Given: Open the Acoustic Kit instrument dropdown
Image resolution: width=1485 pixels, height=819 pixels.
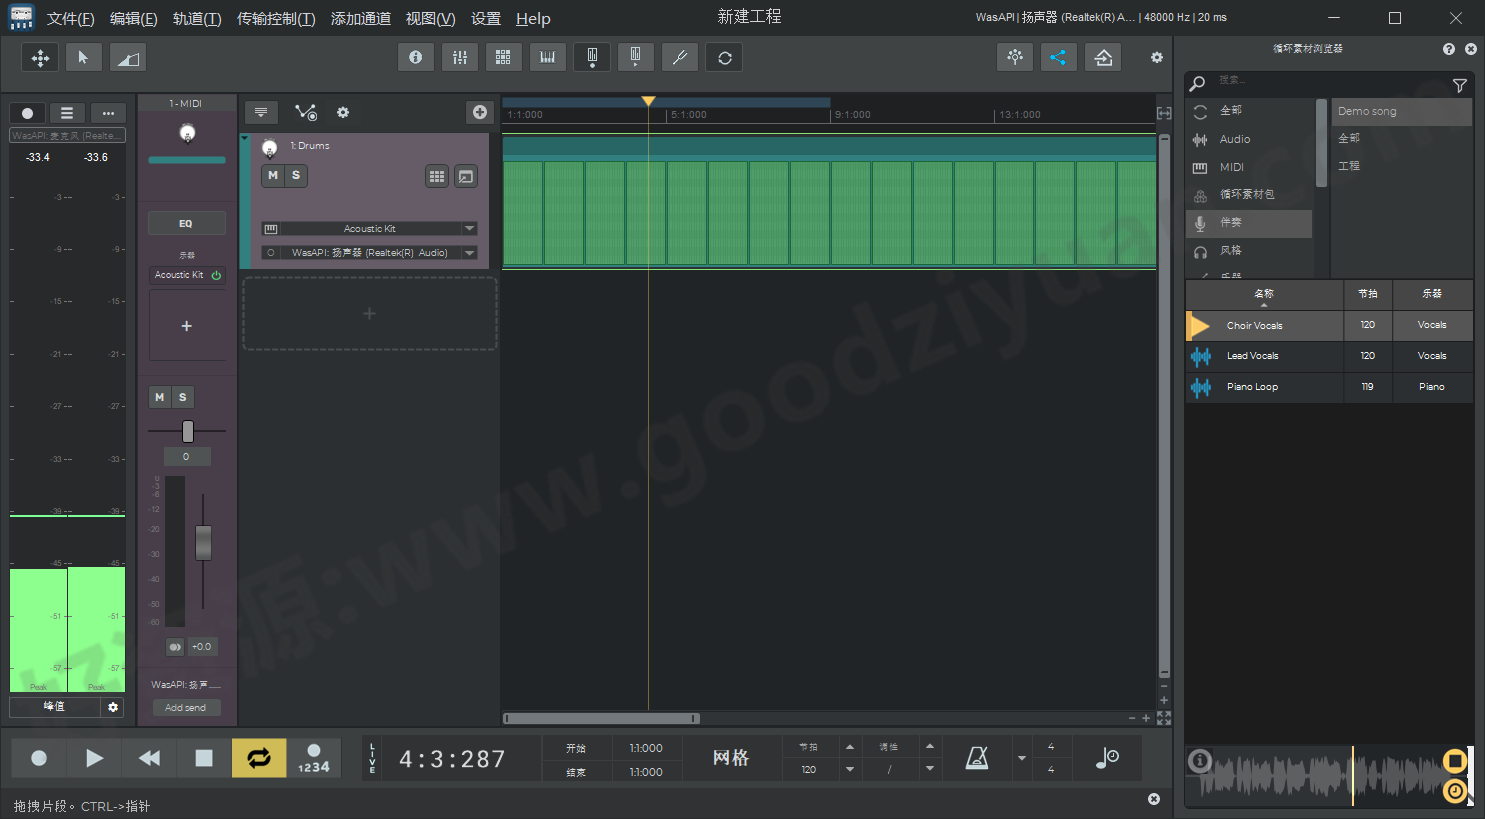Looking at the screenshot, I should point(468,228).
